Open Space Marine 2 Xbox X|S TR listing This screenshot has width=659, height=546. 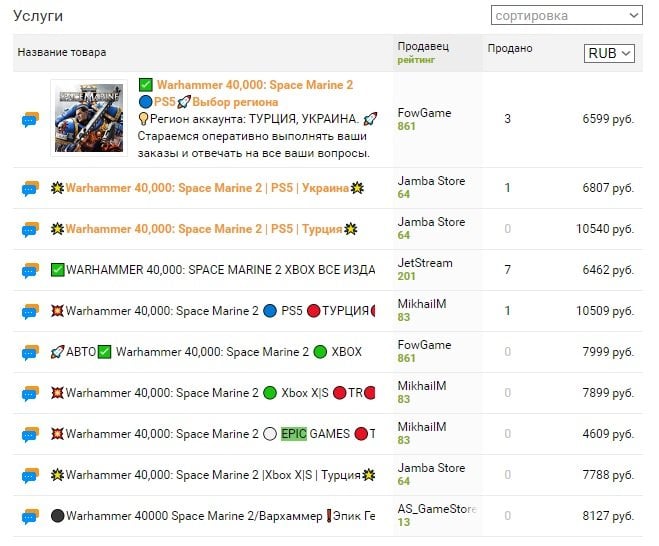(x=213, y=393)
